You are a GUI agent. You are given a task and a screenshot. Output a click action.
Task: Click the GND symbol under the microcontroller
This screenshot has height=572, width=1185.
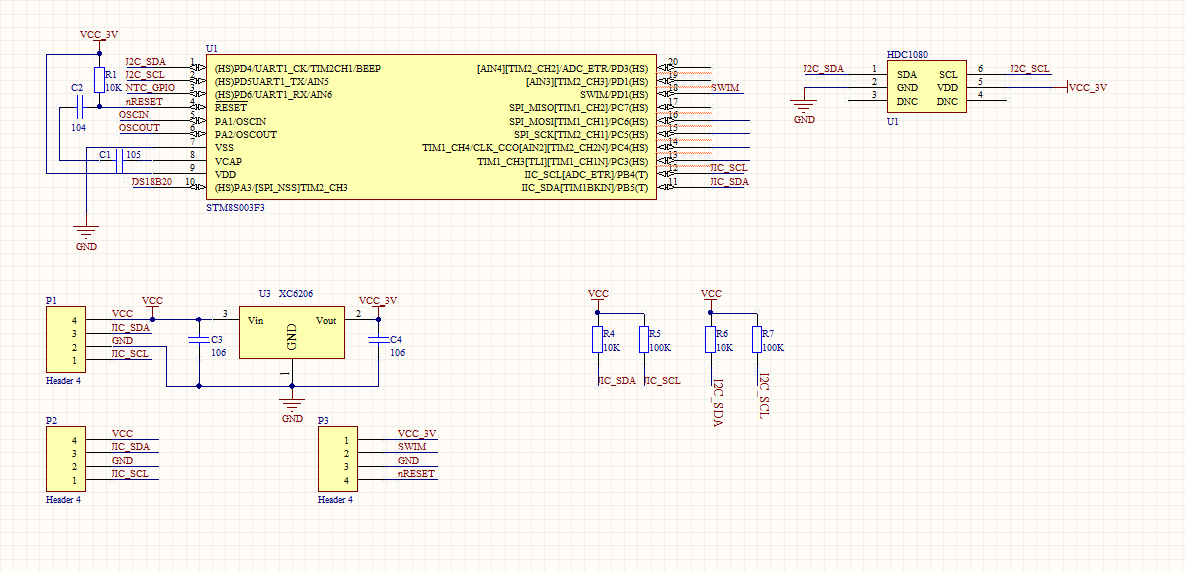[86, 237]
